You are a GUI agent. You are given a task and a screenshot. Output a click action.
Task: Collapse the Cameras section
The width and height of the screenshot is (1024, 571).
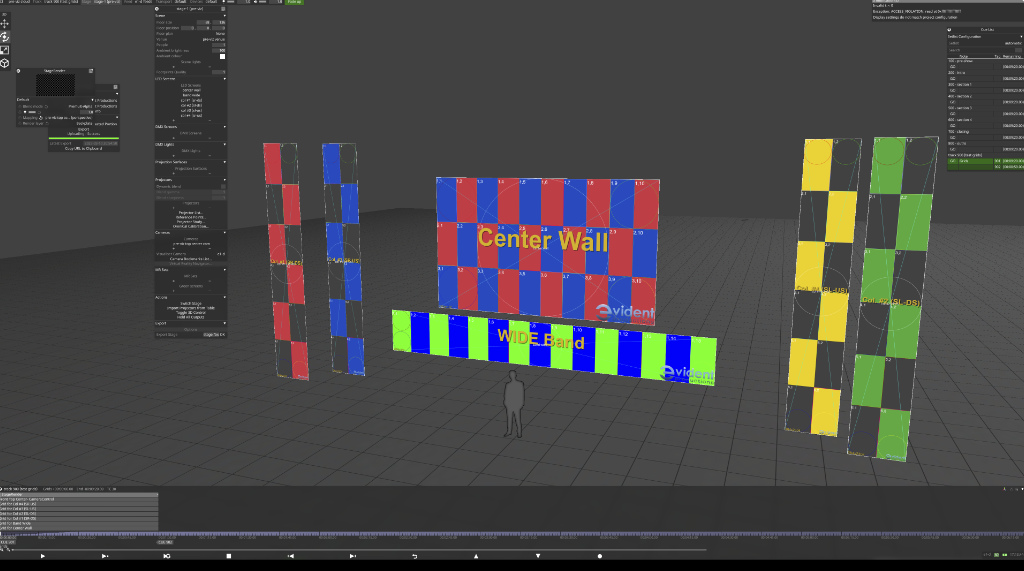pyautogui.click(x=225, y=232)
